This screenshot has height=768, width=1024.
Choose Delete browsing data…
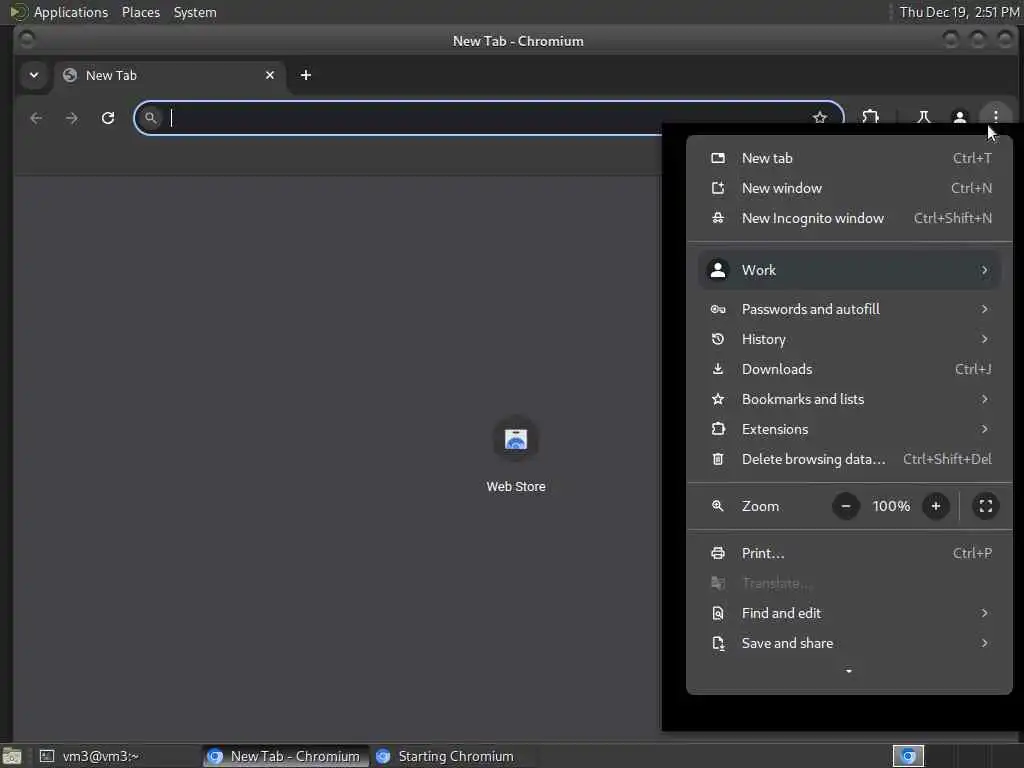click(850, 459)
